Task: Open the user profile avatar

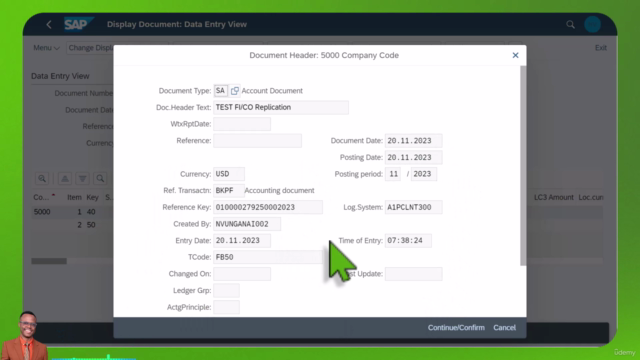Action: 592,24
